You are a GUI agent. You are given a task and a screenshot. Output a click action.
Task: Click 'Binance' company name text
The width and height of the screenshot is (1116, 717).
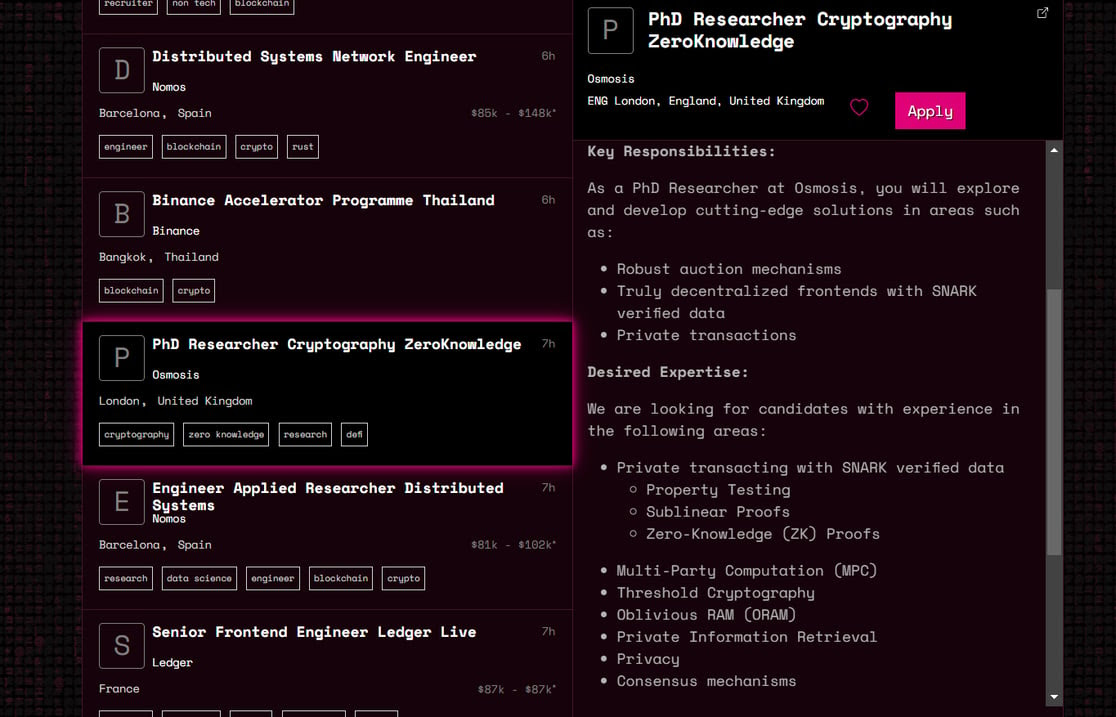[176, 231]
